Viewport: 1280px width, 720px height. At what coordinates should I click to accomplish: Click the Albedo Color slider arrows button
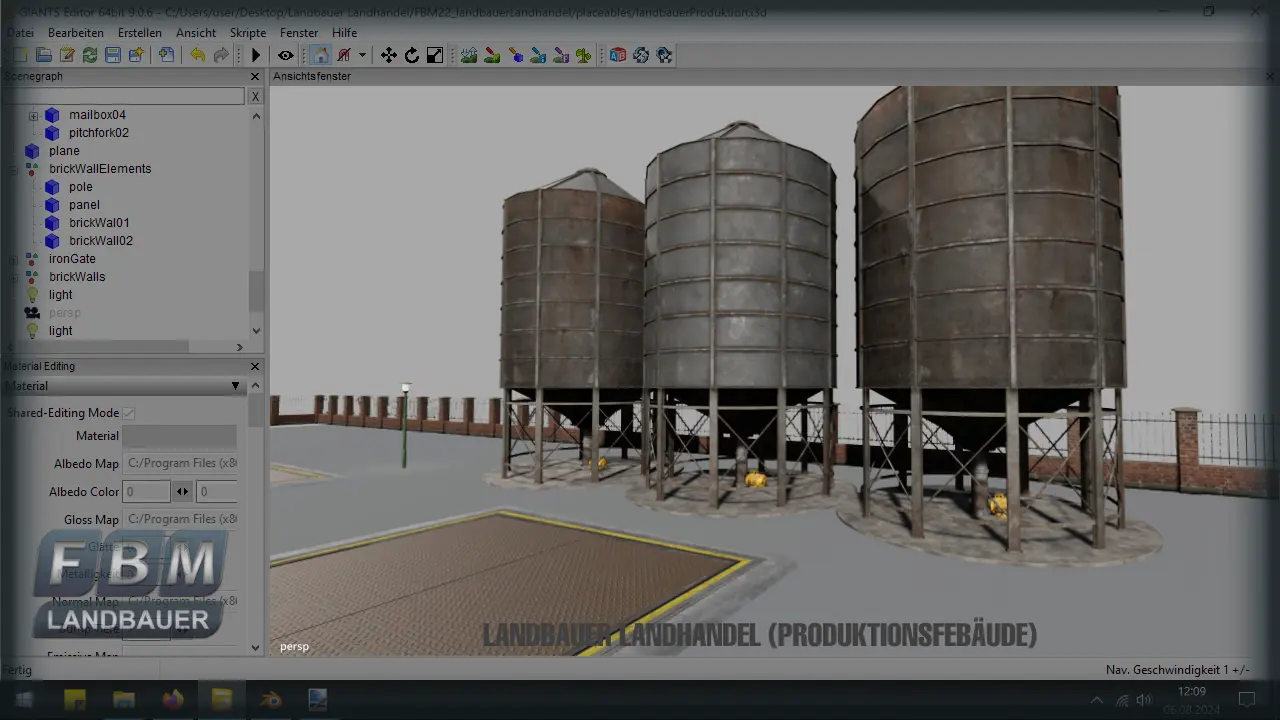click(183, 492)
